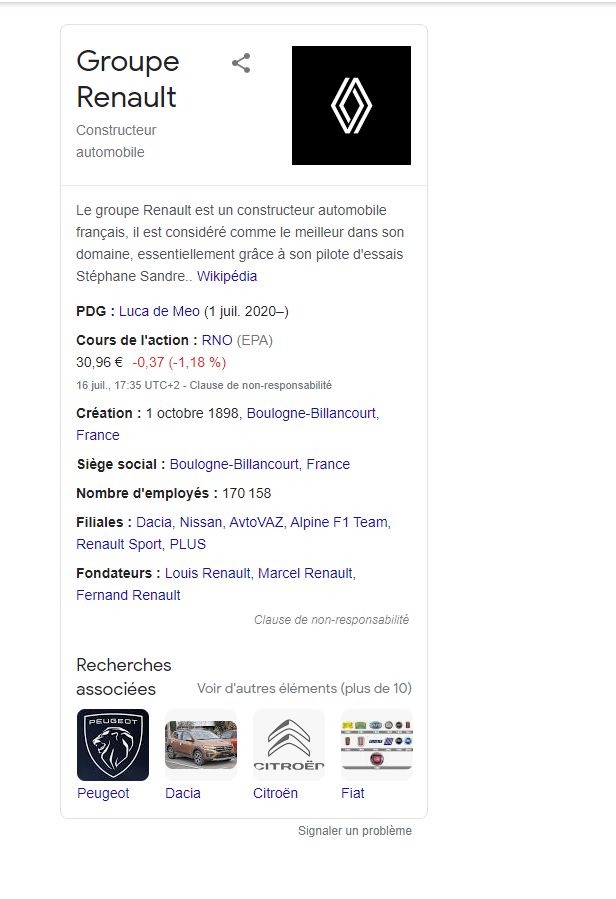Open the Renault Sport link

tap(119, 544)
